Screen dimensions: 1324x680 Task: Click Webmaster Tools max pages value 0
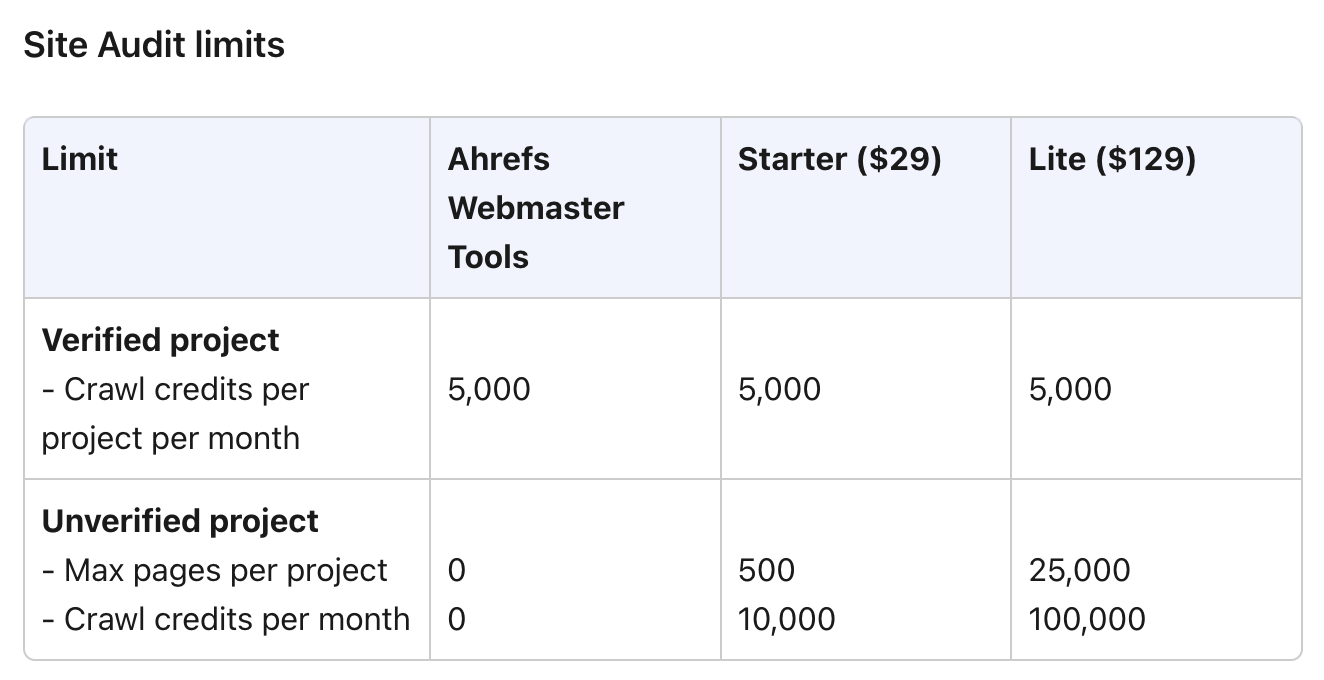point(457,570)
